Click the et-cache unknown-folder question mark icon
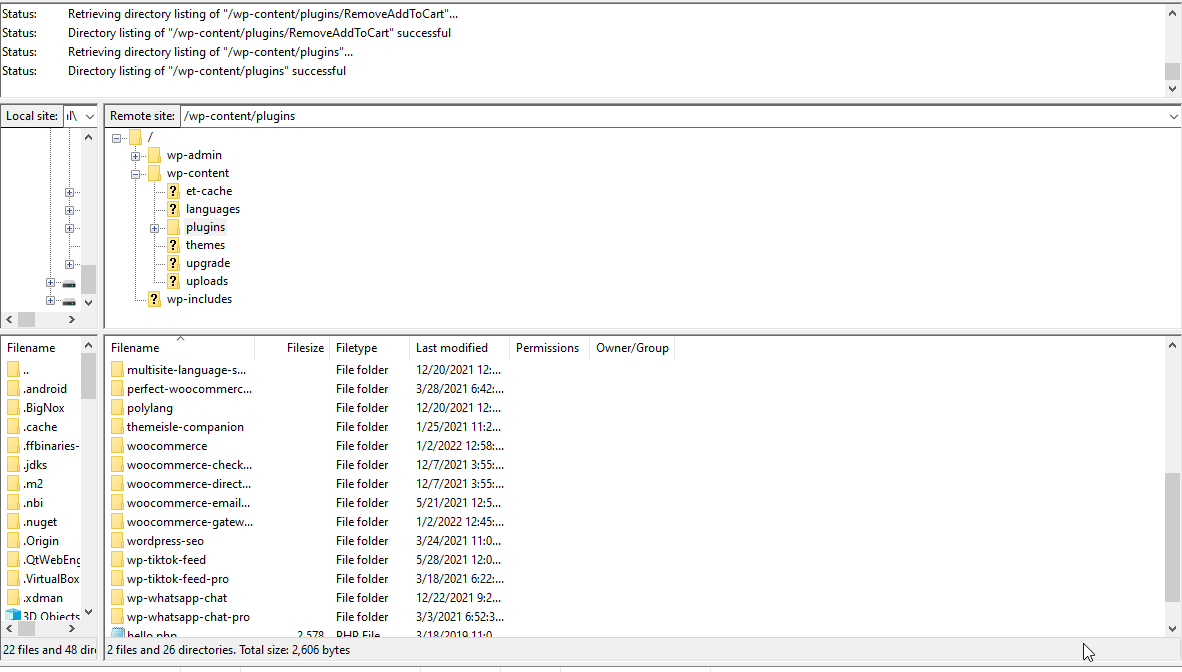The image size is (1182, 672). 173,191
